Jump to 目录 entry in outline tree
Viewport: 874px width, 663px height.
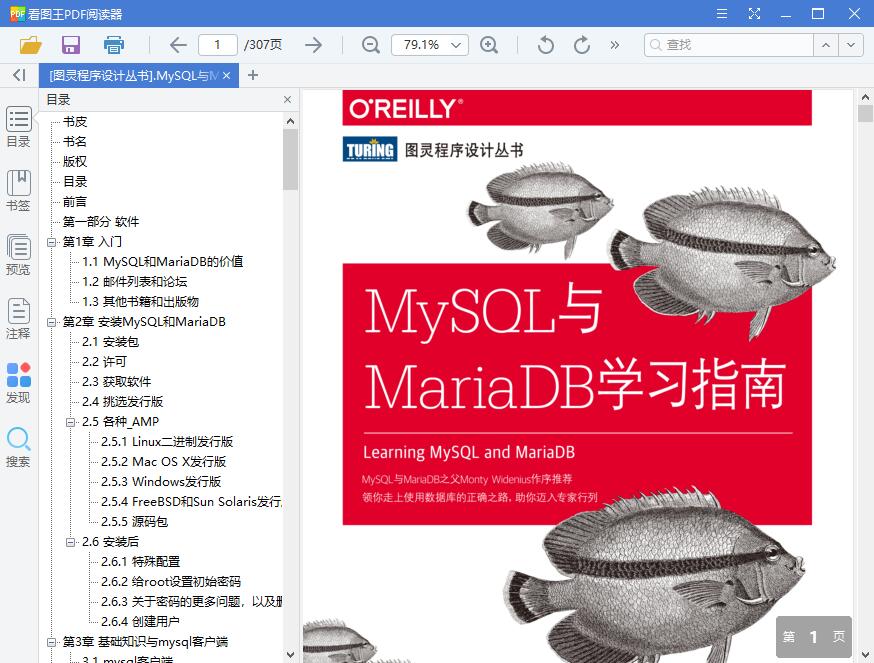(x=75, y=182)
